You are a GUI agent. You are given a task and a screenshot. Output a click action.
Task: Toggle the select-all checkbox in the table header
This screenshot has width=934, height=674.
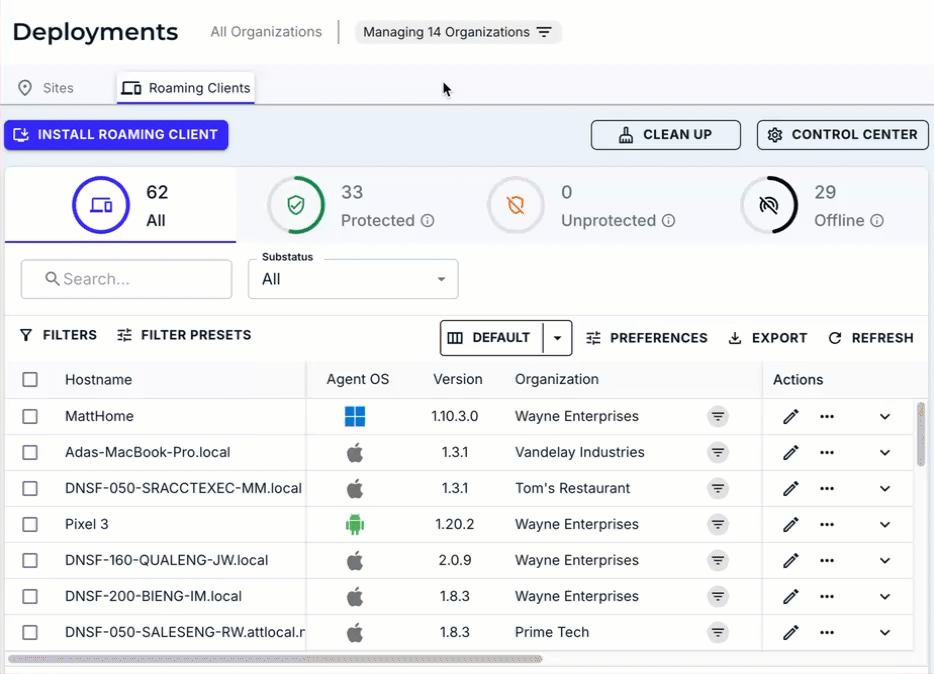[30, 380]
